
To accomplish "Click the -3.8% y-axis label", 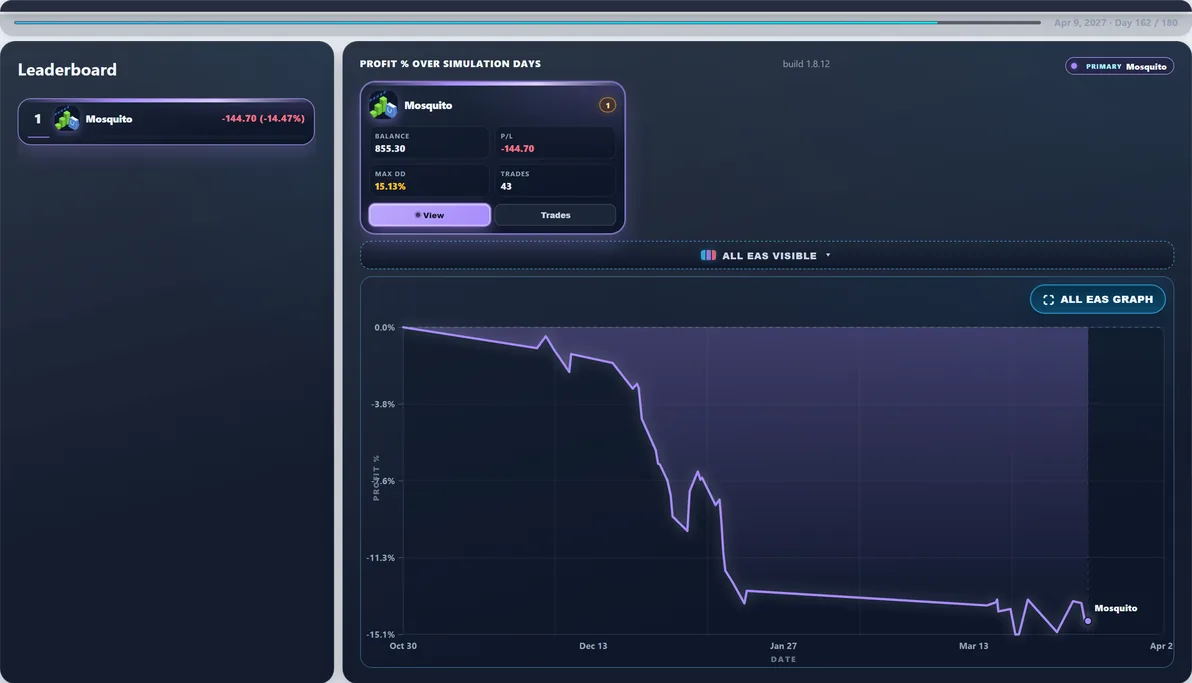I will 383,404.
